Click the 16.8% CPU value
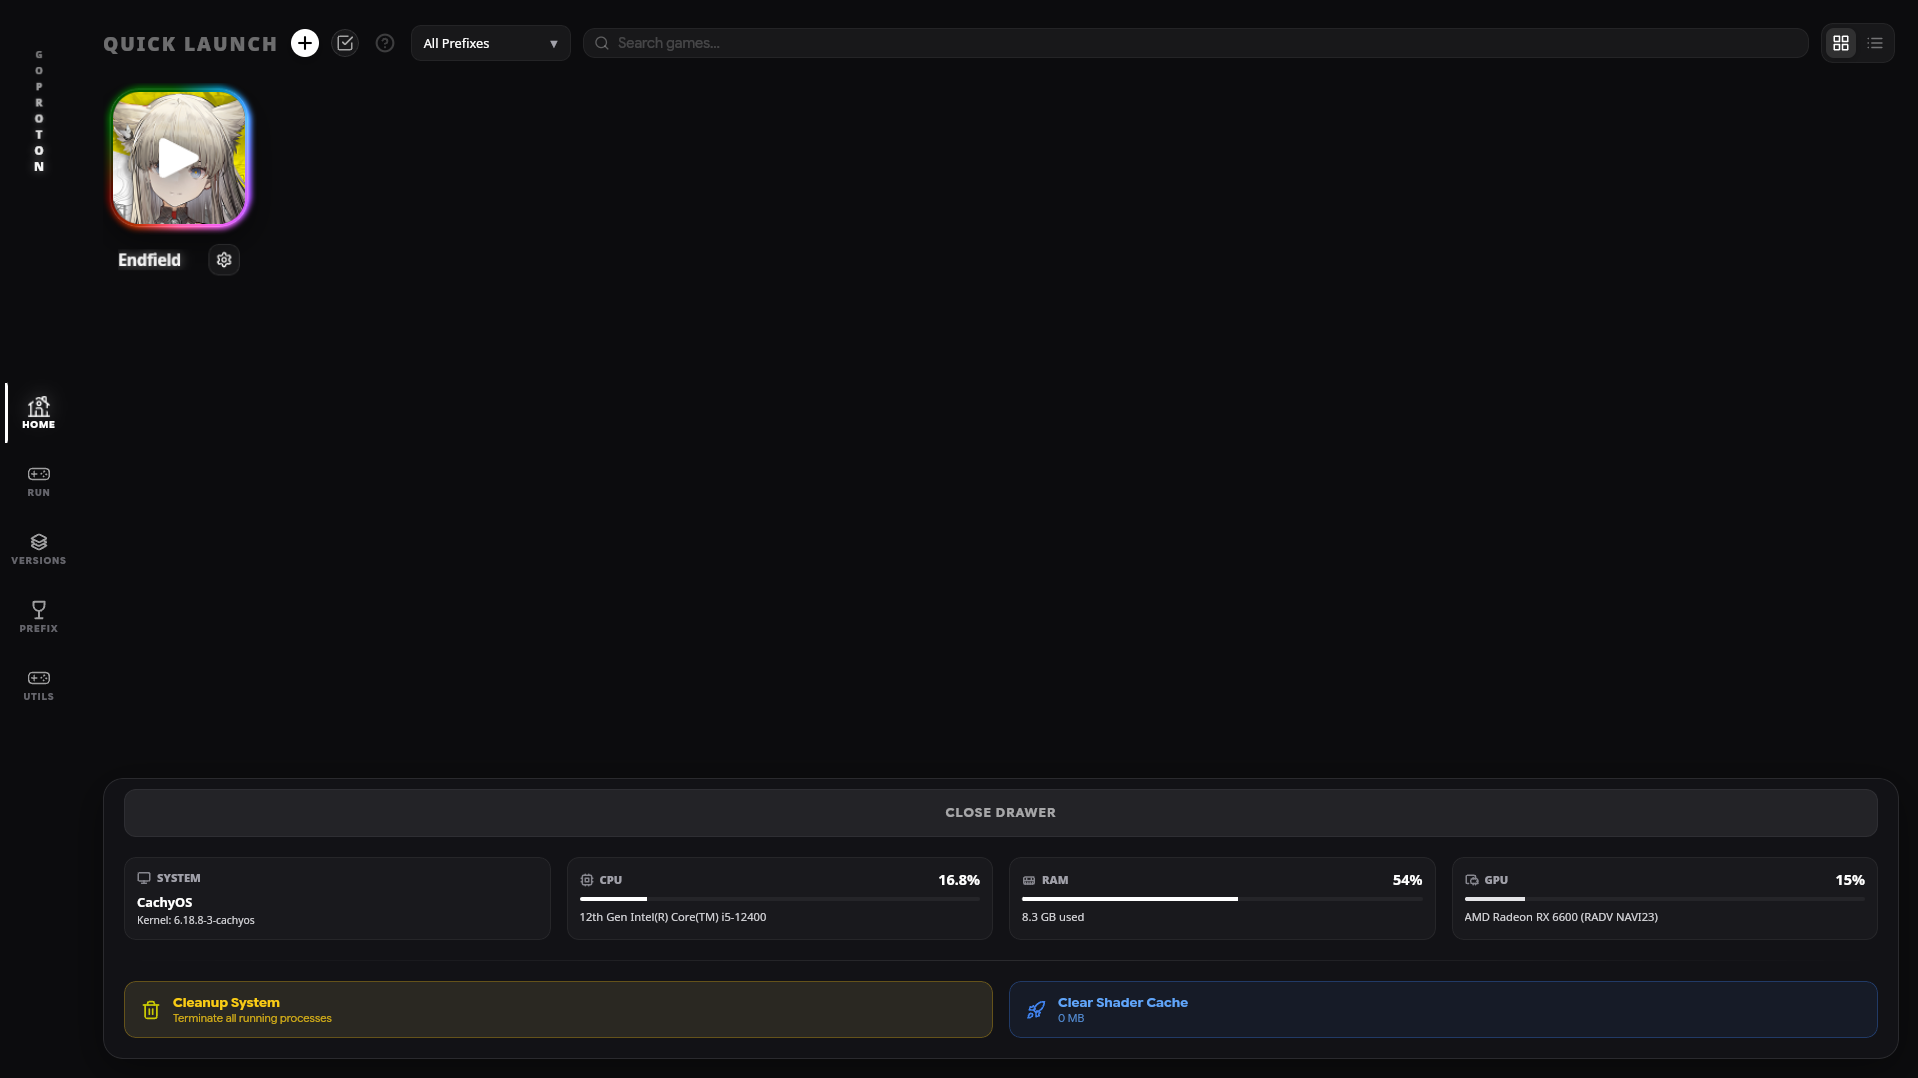Viewport: 1918px width, 1078px height. [x=959, y=880]
